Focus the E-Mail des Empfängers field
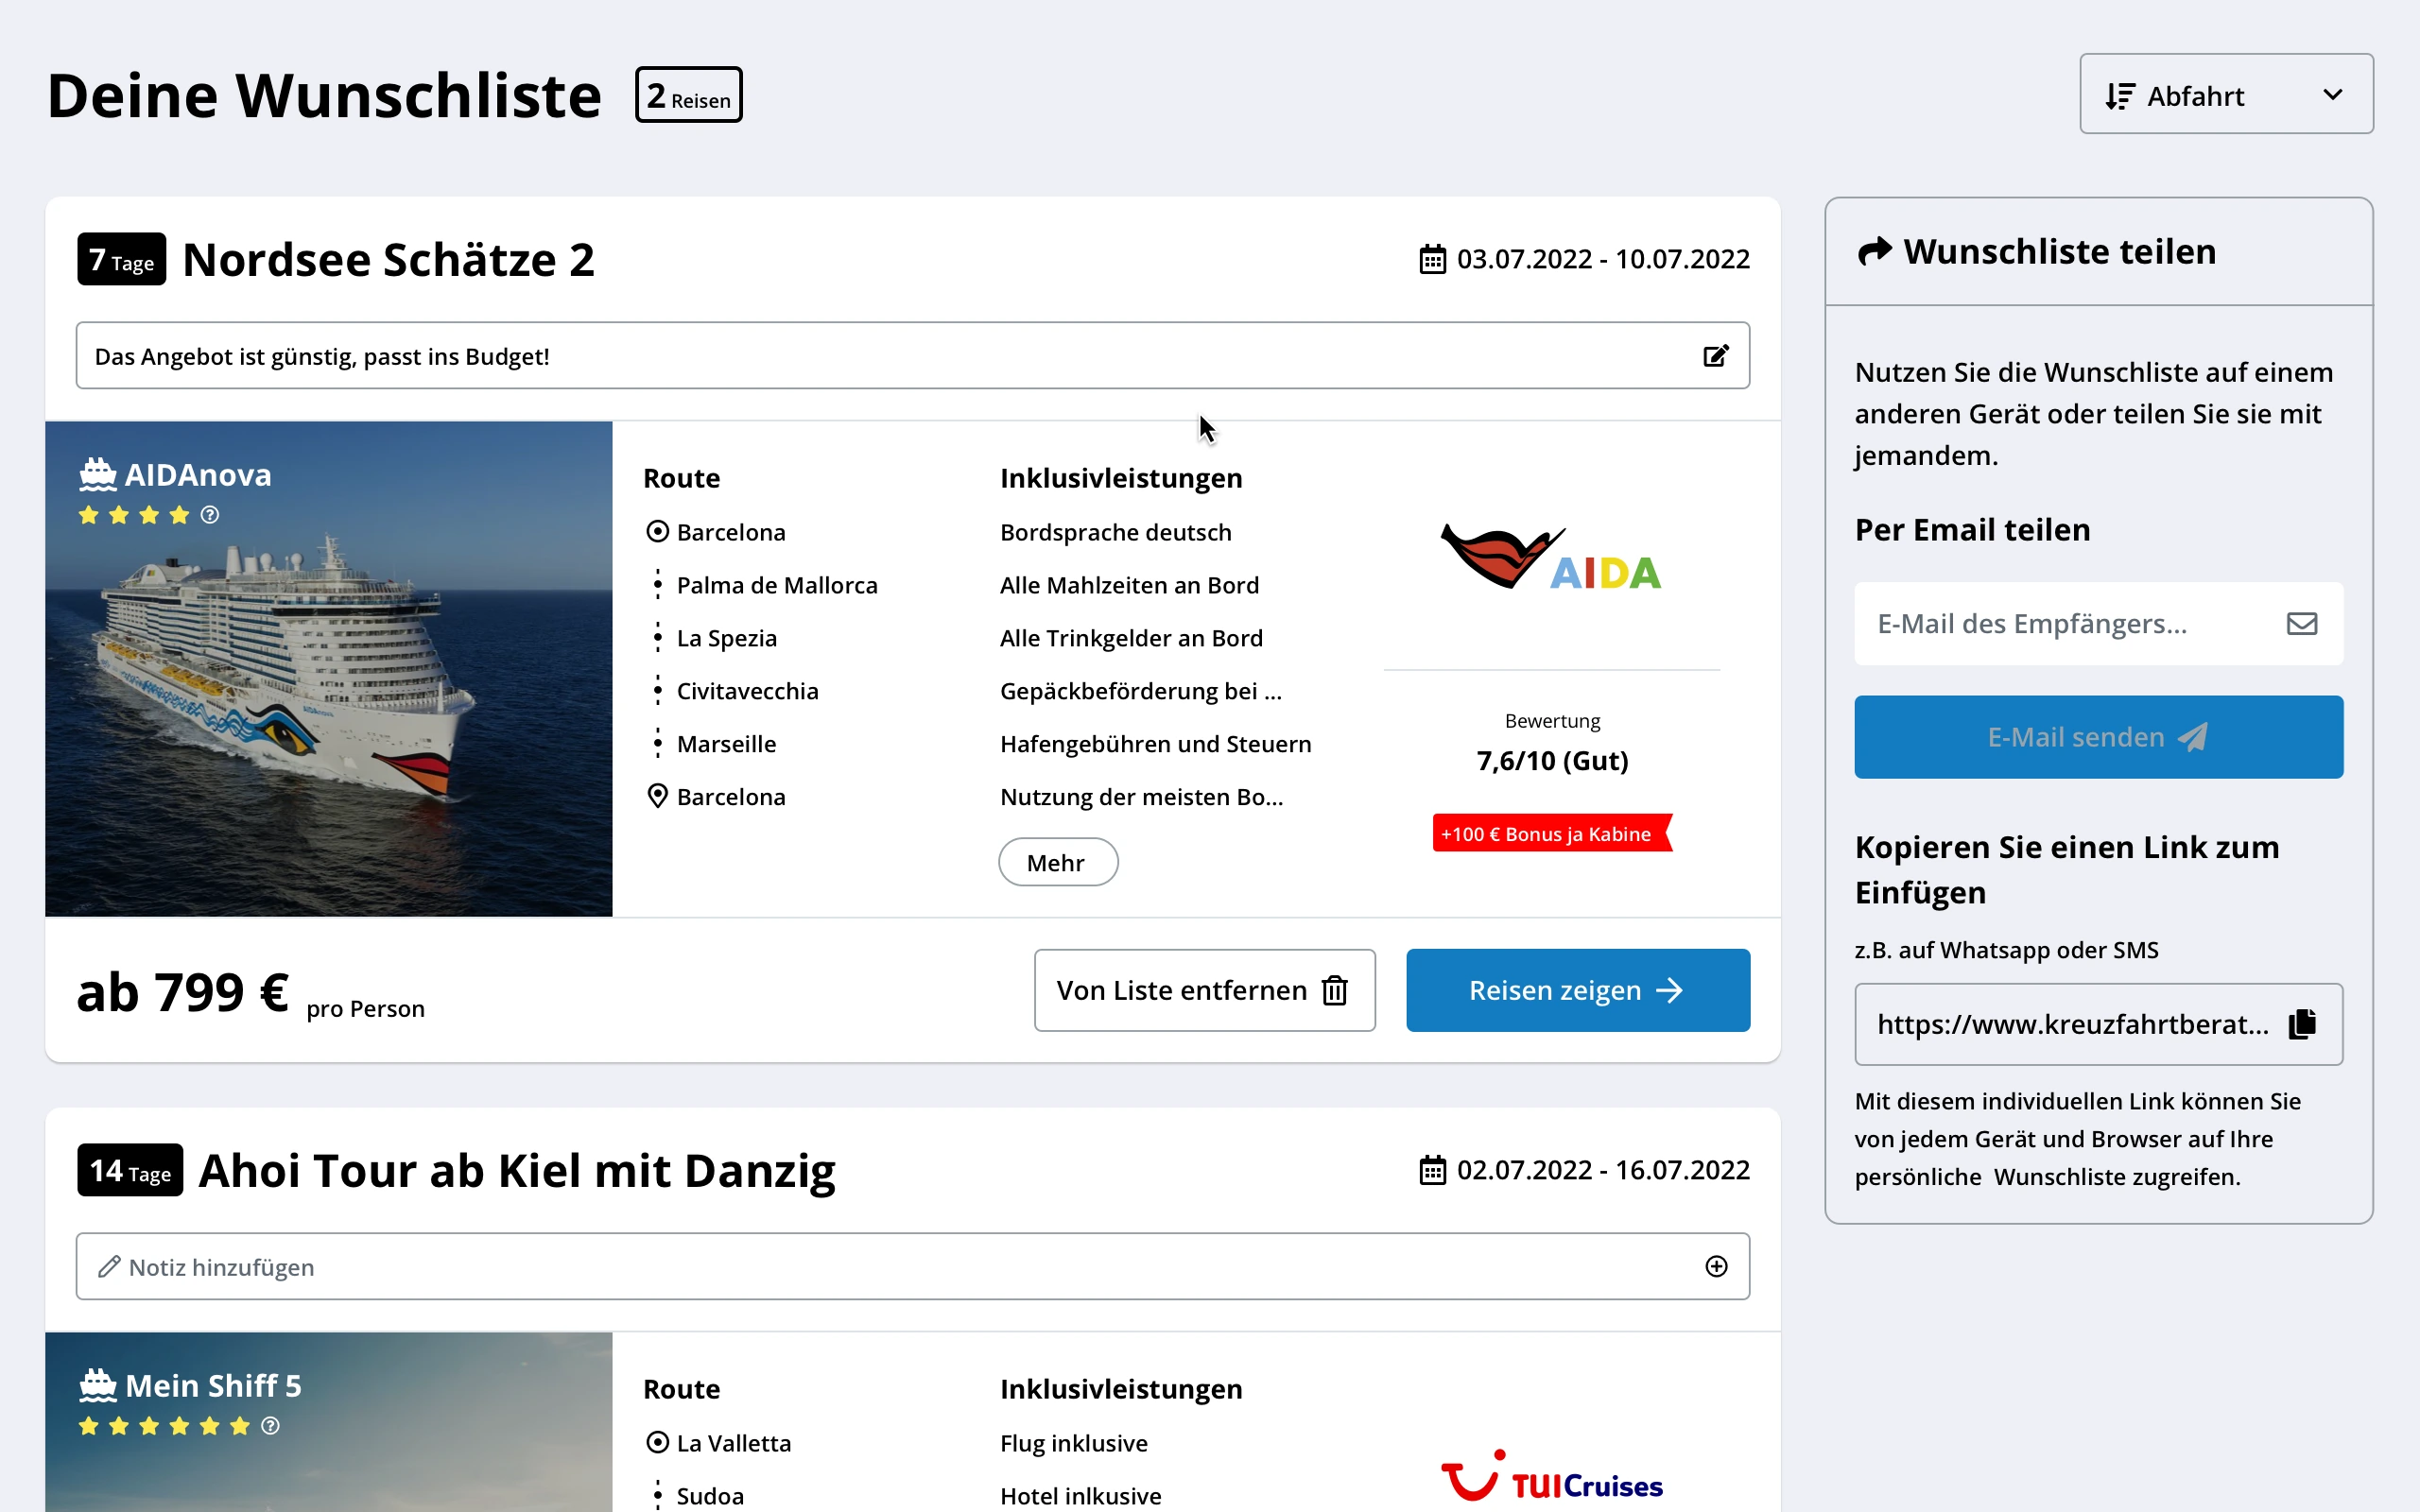 pos(2098,624)
